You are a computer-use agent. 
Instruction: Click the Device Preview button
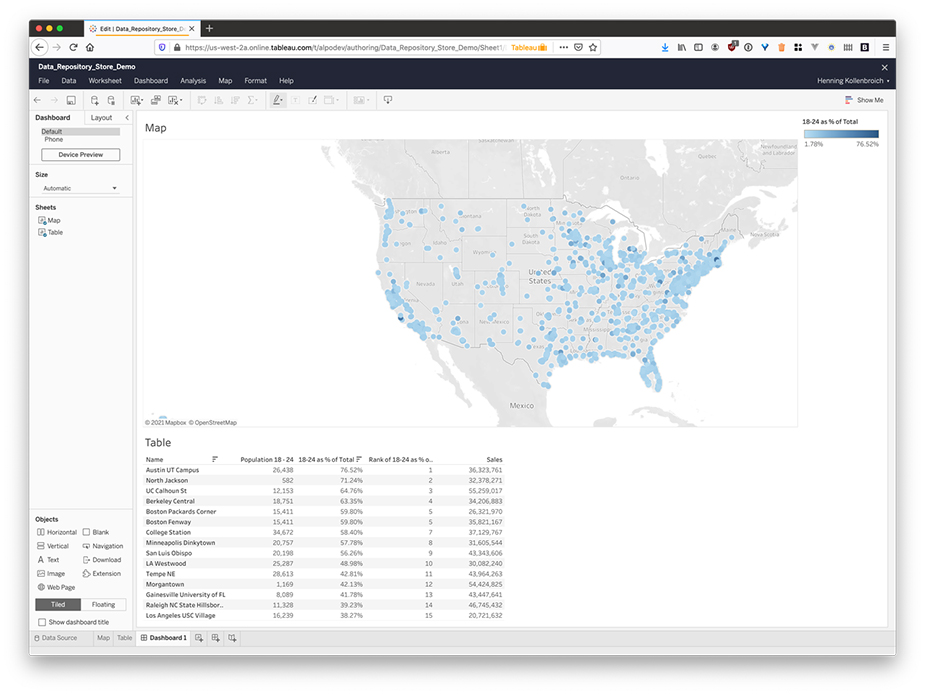point(81,155)
